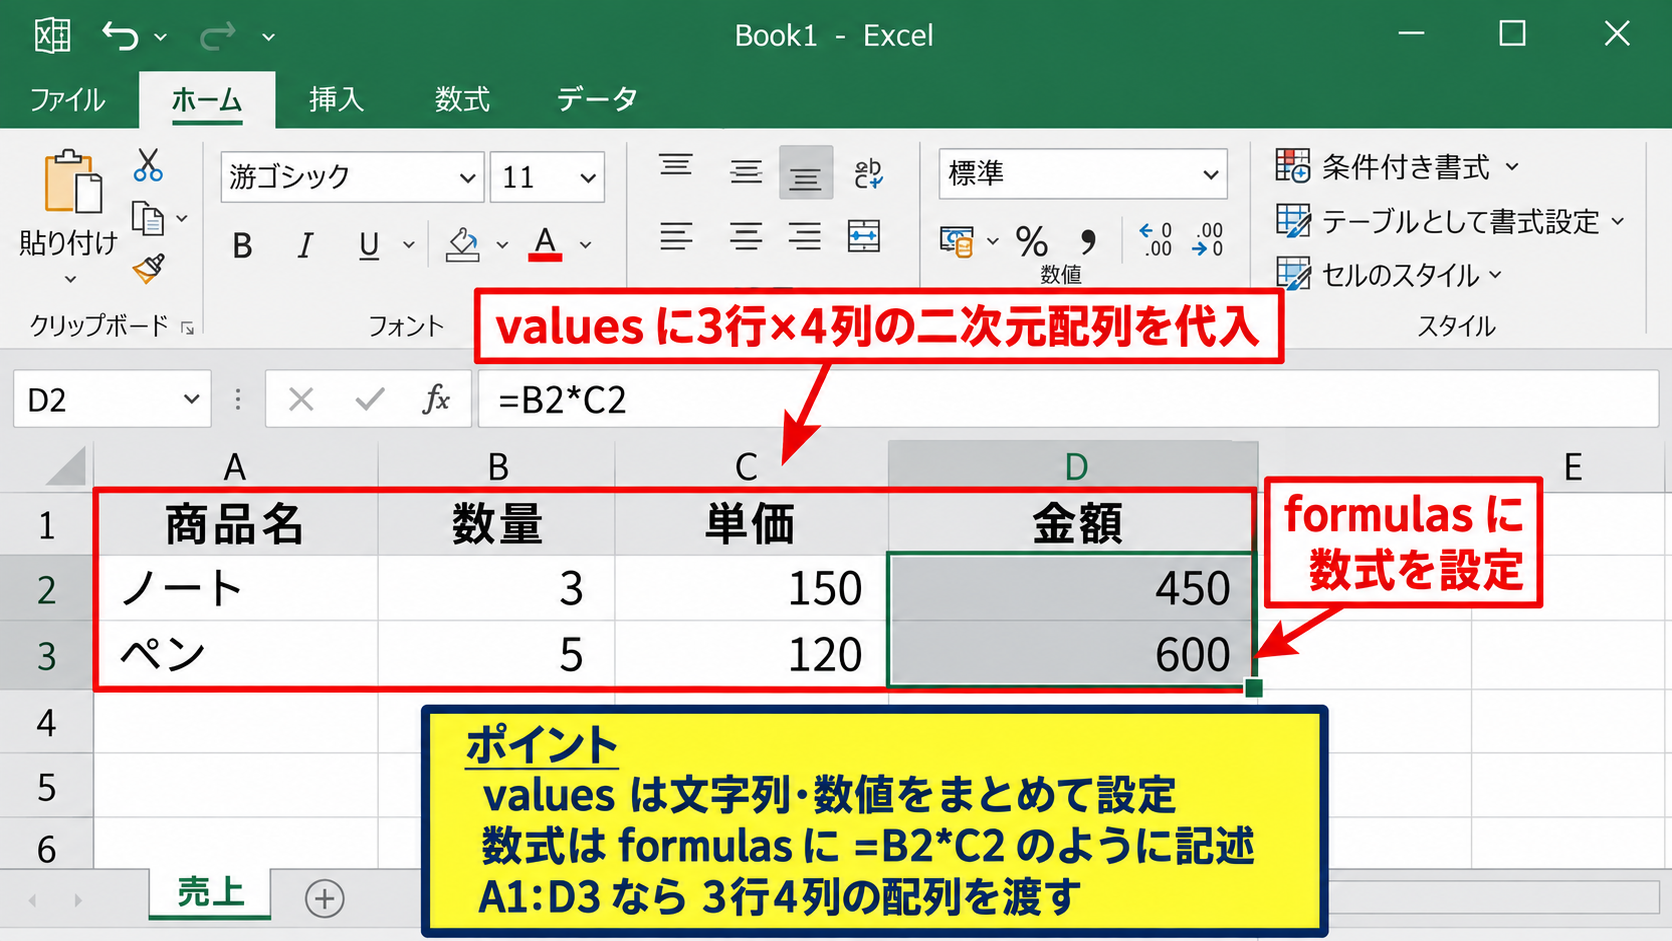Open the Home tab
The image size is (1672, 941).
pyautogui.click(x=207, y=100)
